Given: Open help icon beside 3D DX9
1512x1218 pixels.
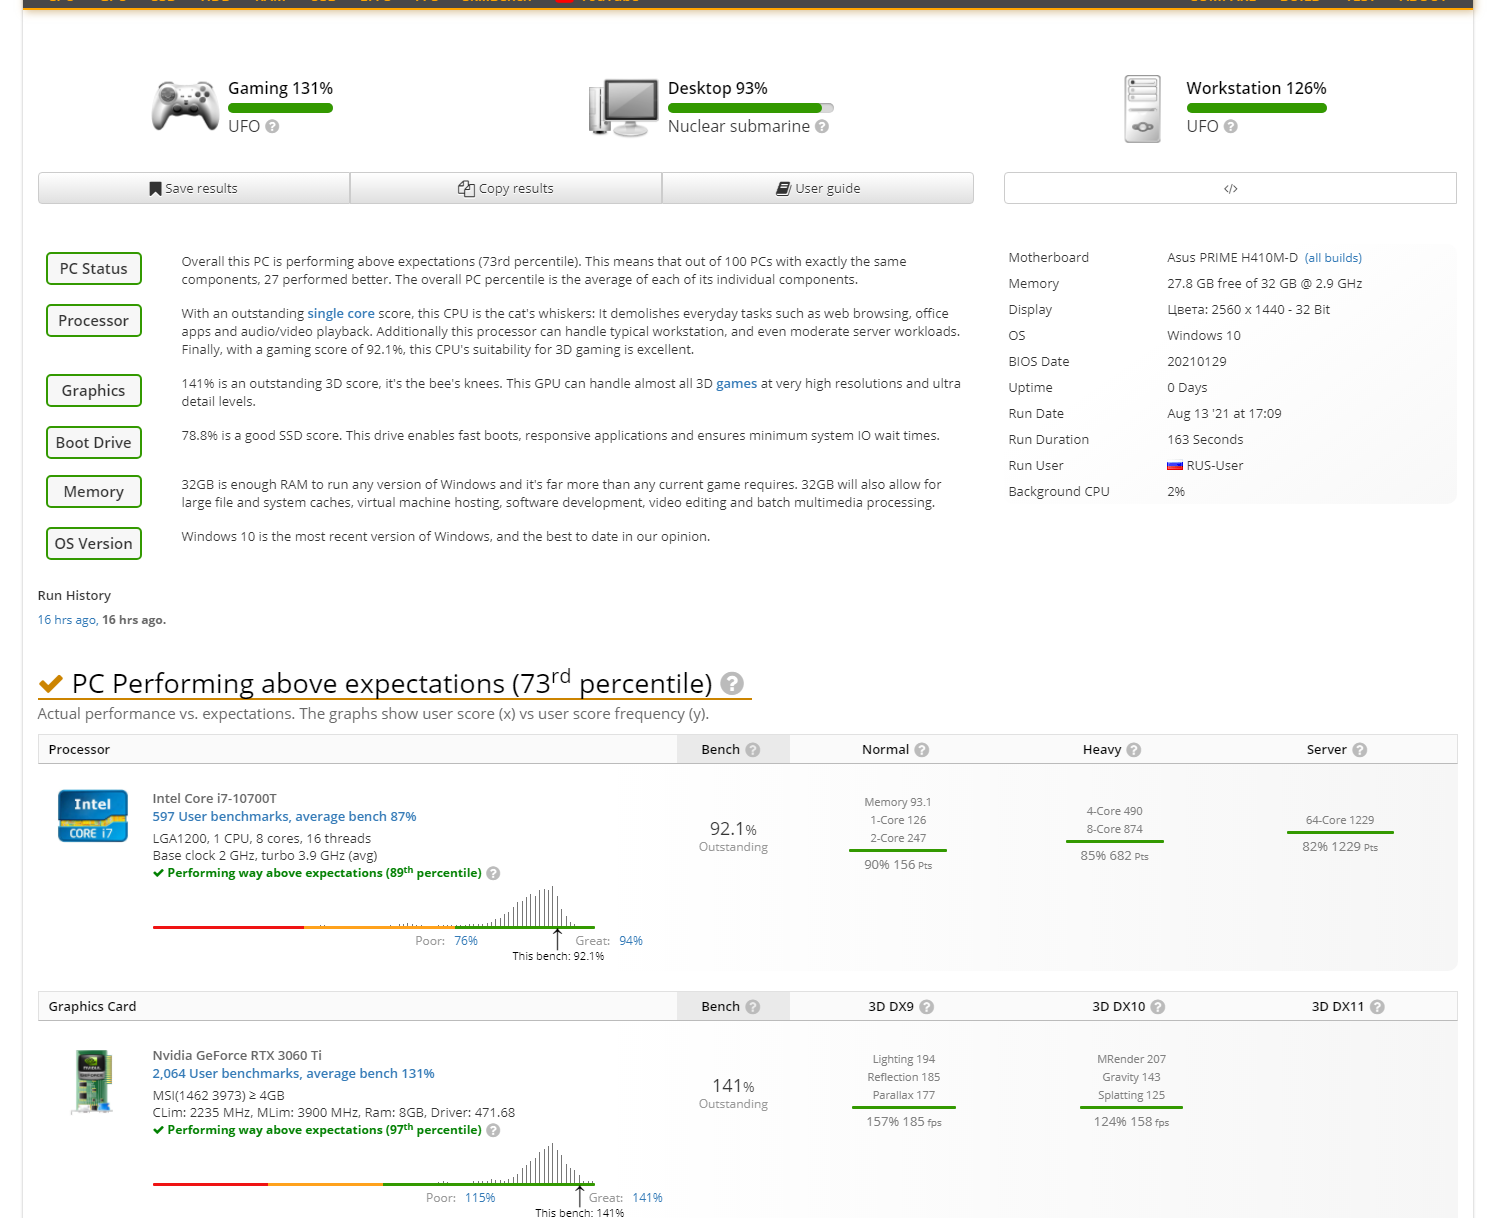Looking at the screenshot, I should 927,1007.
